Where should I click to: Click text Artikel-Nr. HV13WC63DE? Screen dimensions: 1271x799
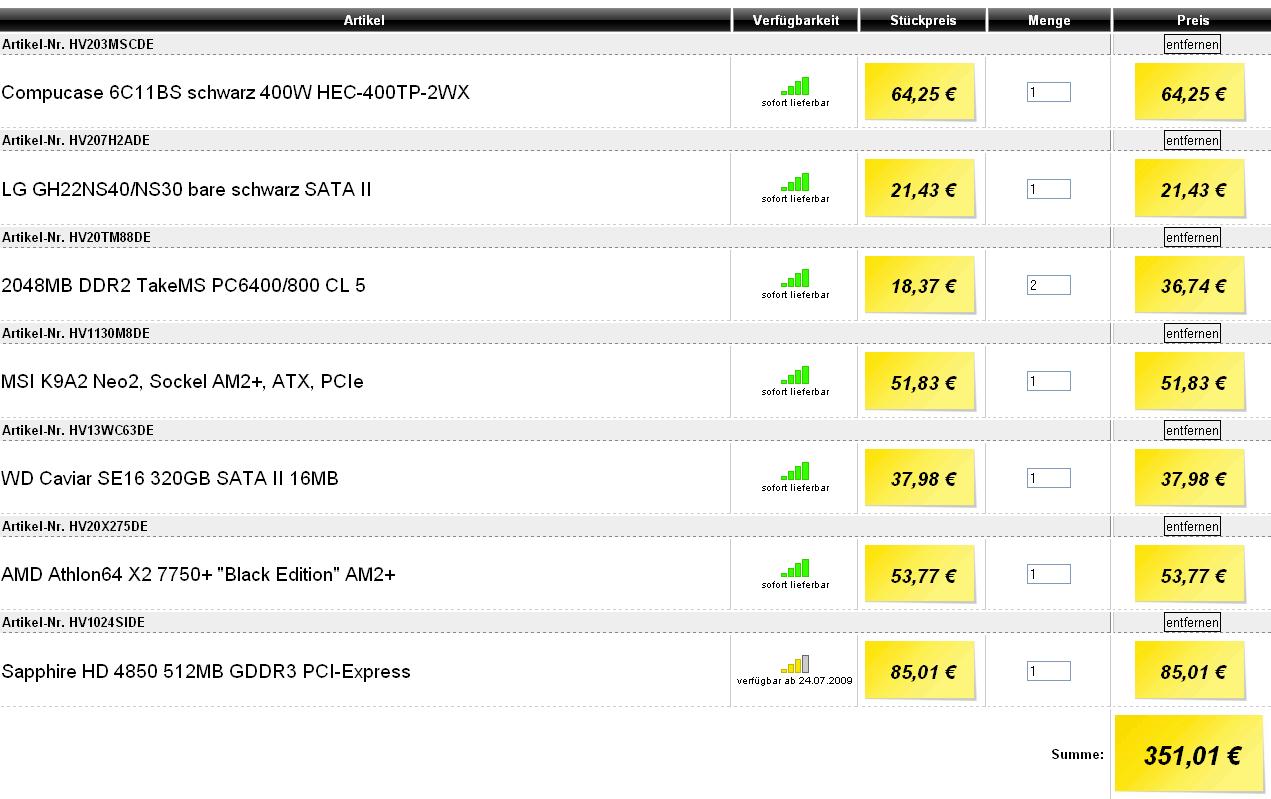pyautogui.click(x=77, y=430)
